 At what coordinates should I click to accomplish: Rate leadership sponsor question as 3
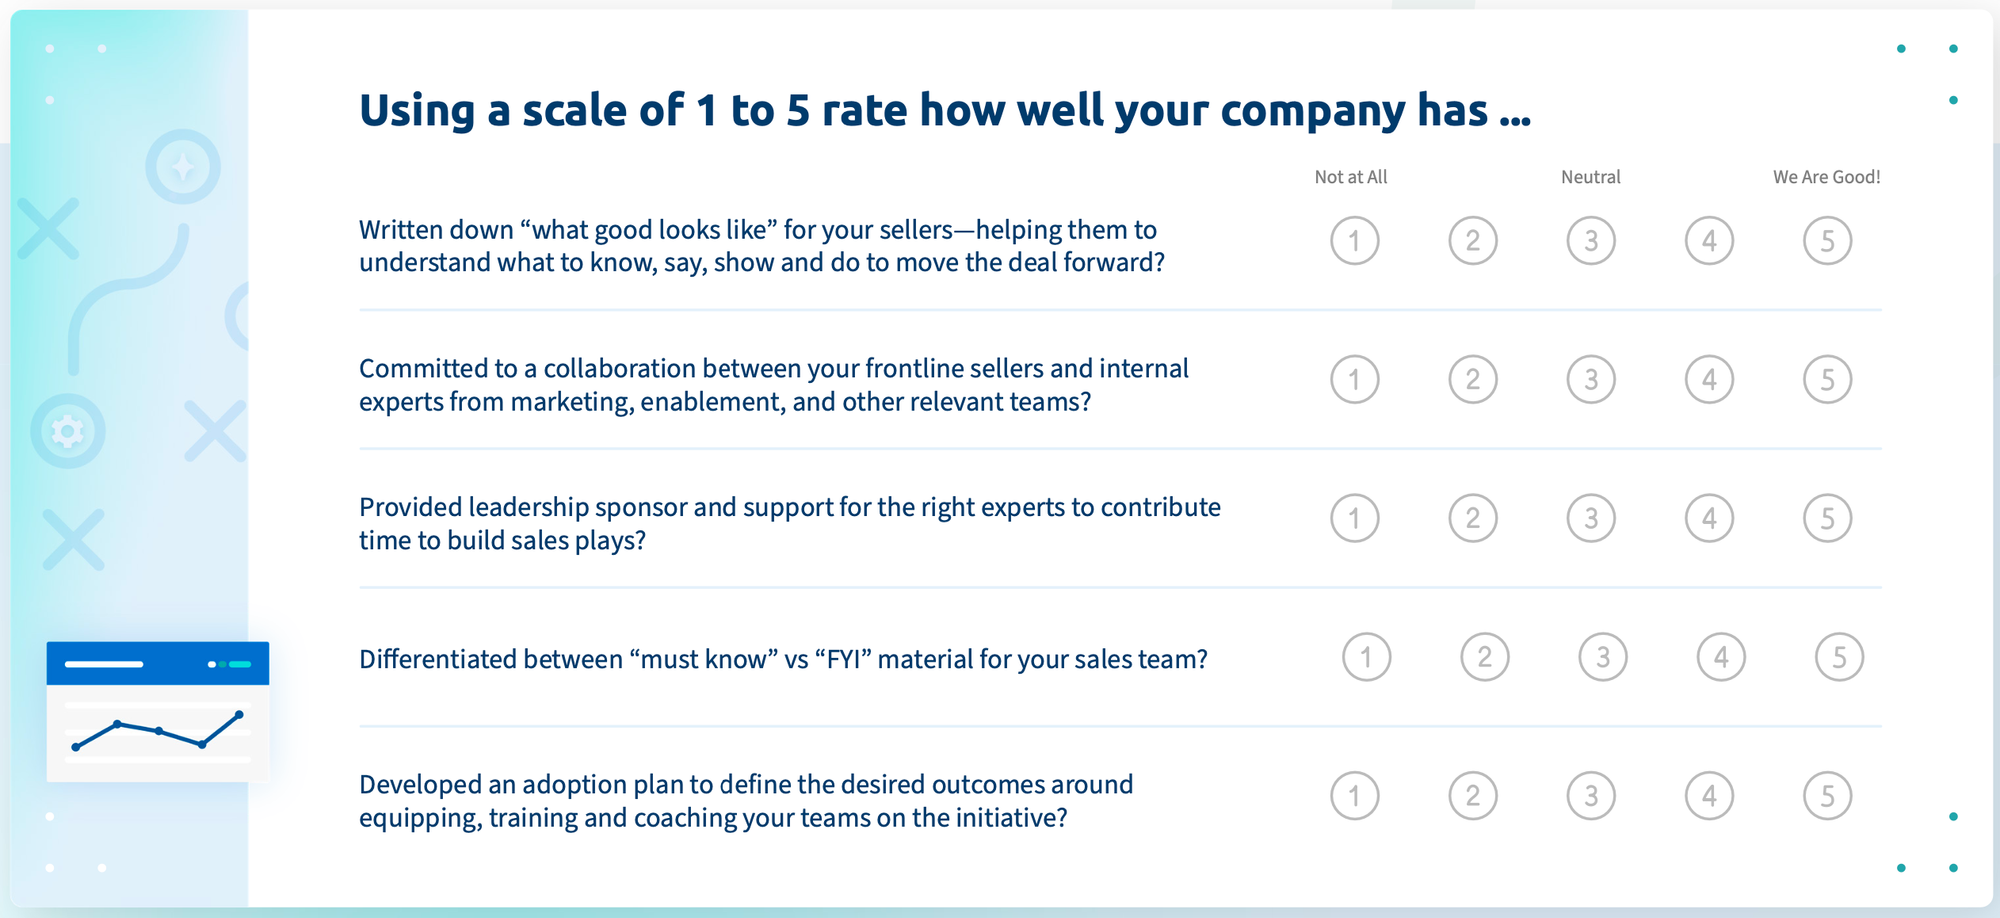(x=1591, y=518)
